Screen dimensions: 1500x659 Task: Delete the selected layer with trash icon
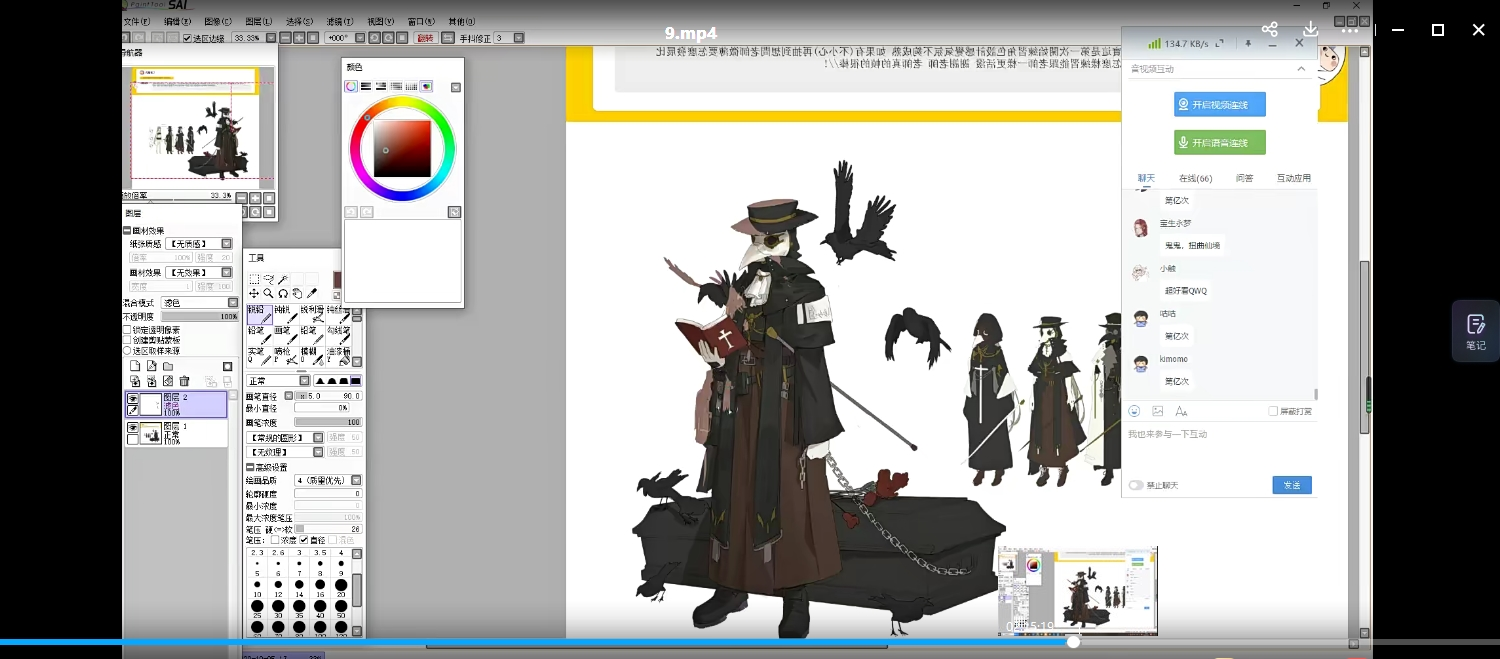click(184, 381)
